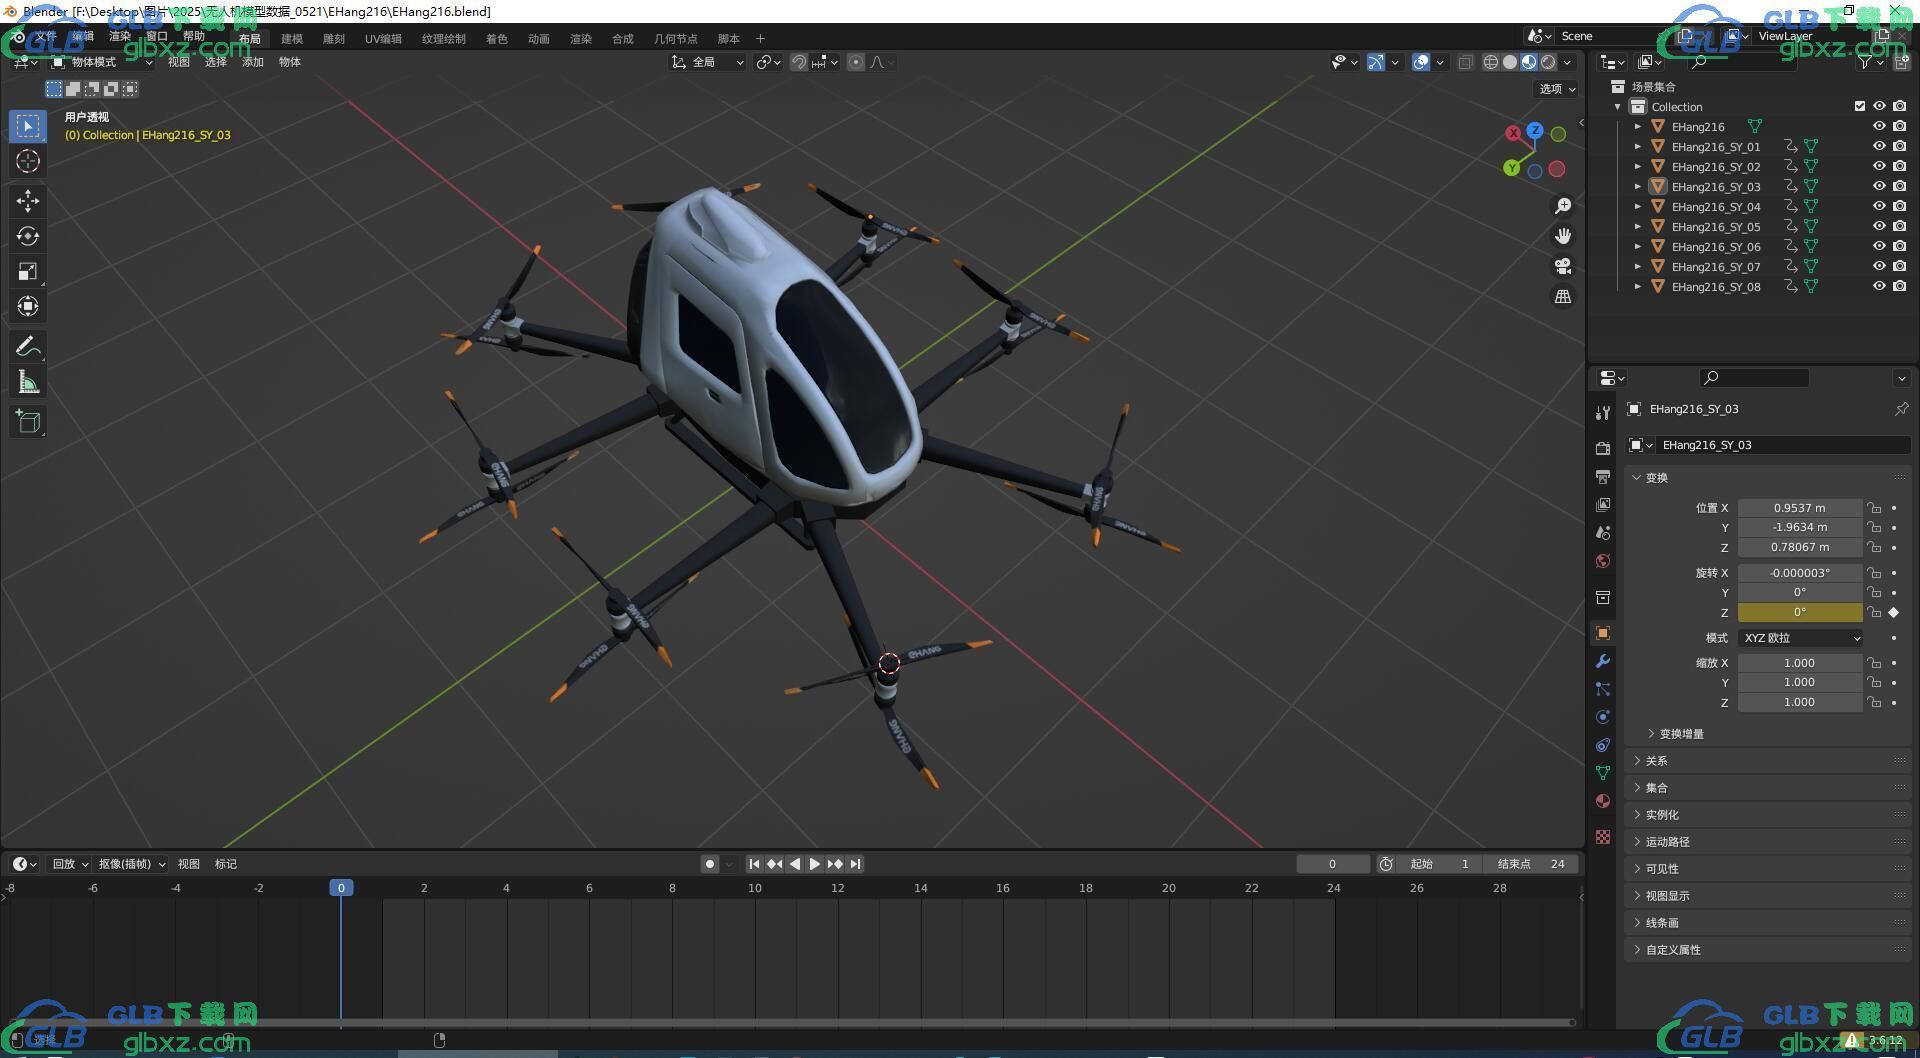Activate the Transform tool
The image size is (1920, 1058).
tap(28, 306)
